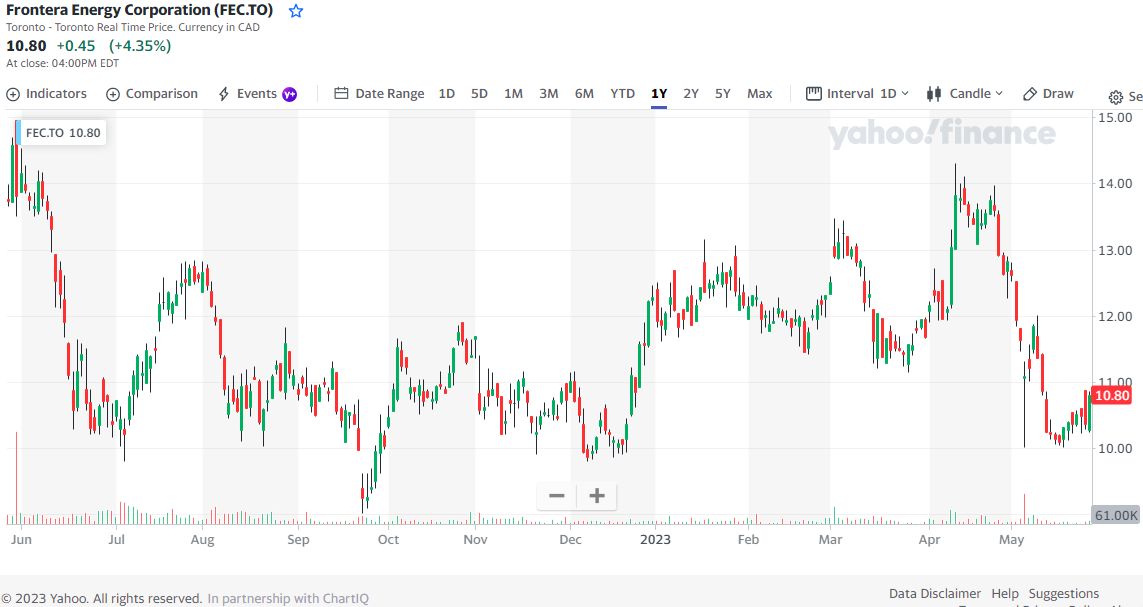Image resolution: width=1143 pixels, height=607 pixels.
Task: Select the YTD range
Action: coord(623,94)
